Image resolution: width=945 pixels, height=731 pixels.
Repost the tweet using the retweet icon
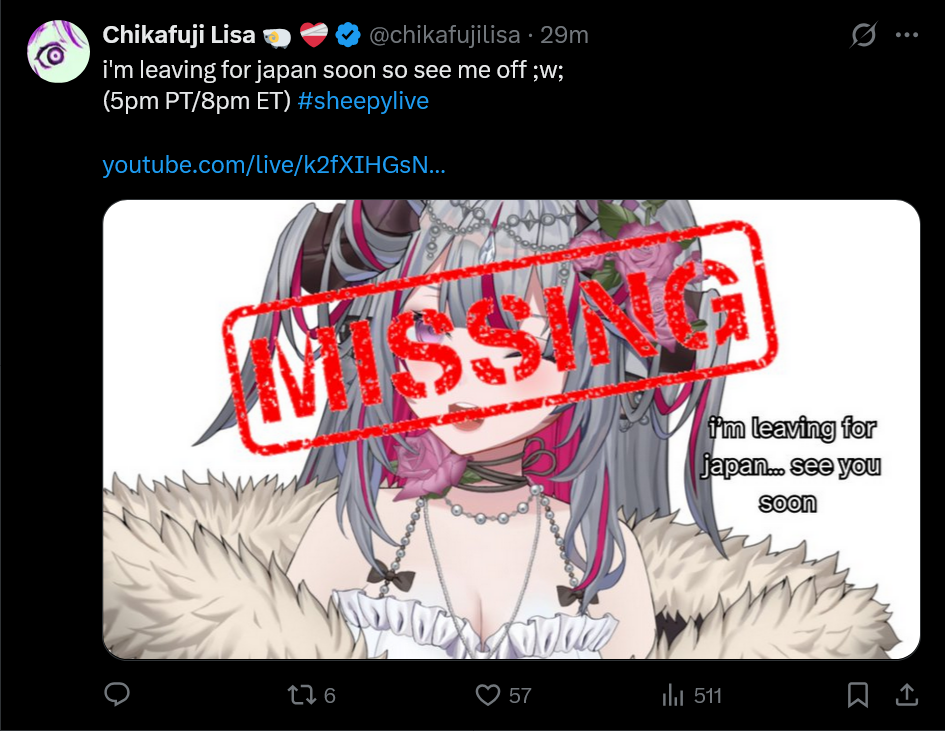click(301, 695)
